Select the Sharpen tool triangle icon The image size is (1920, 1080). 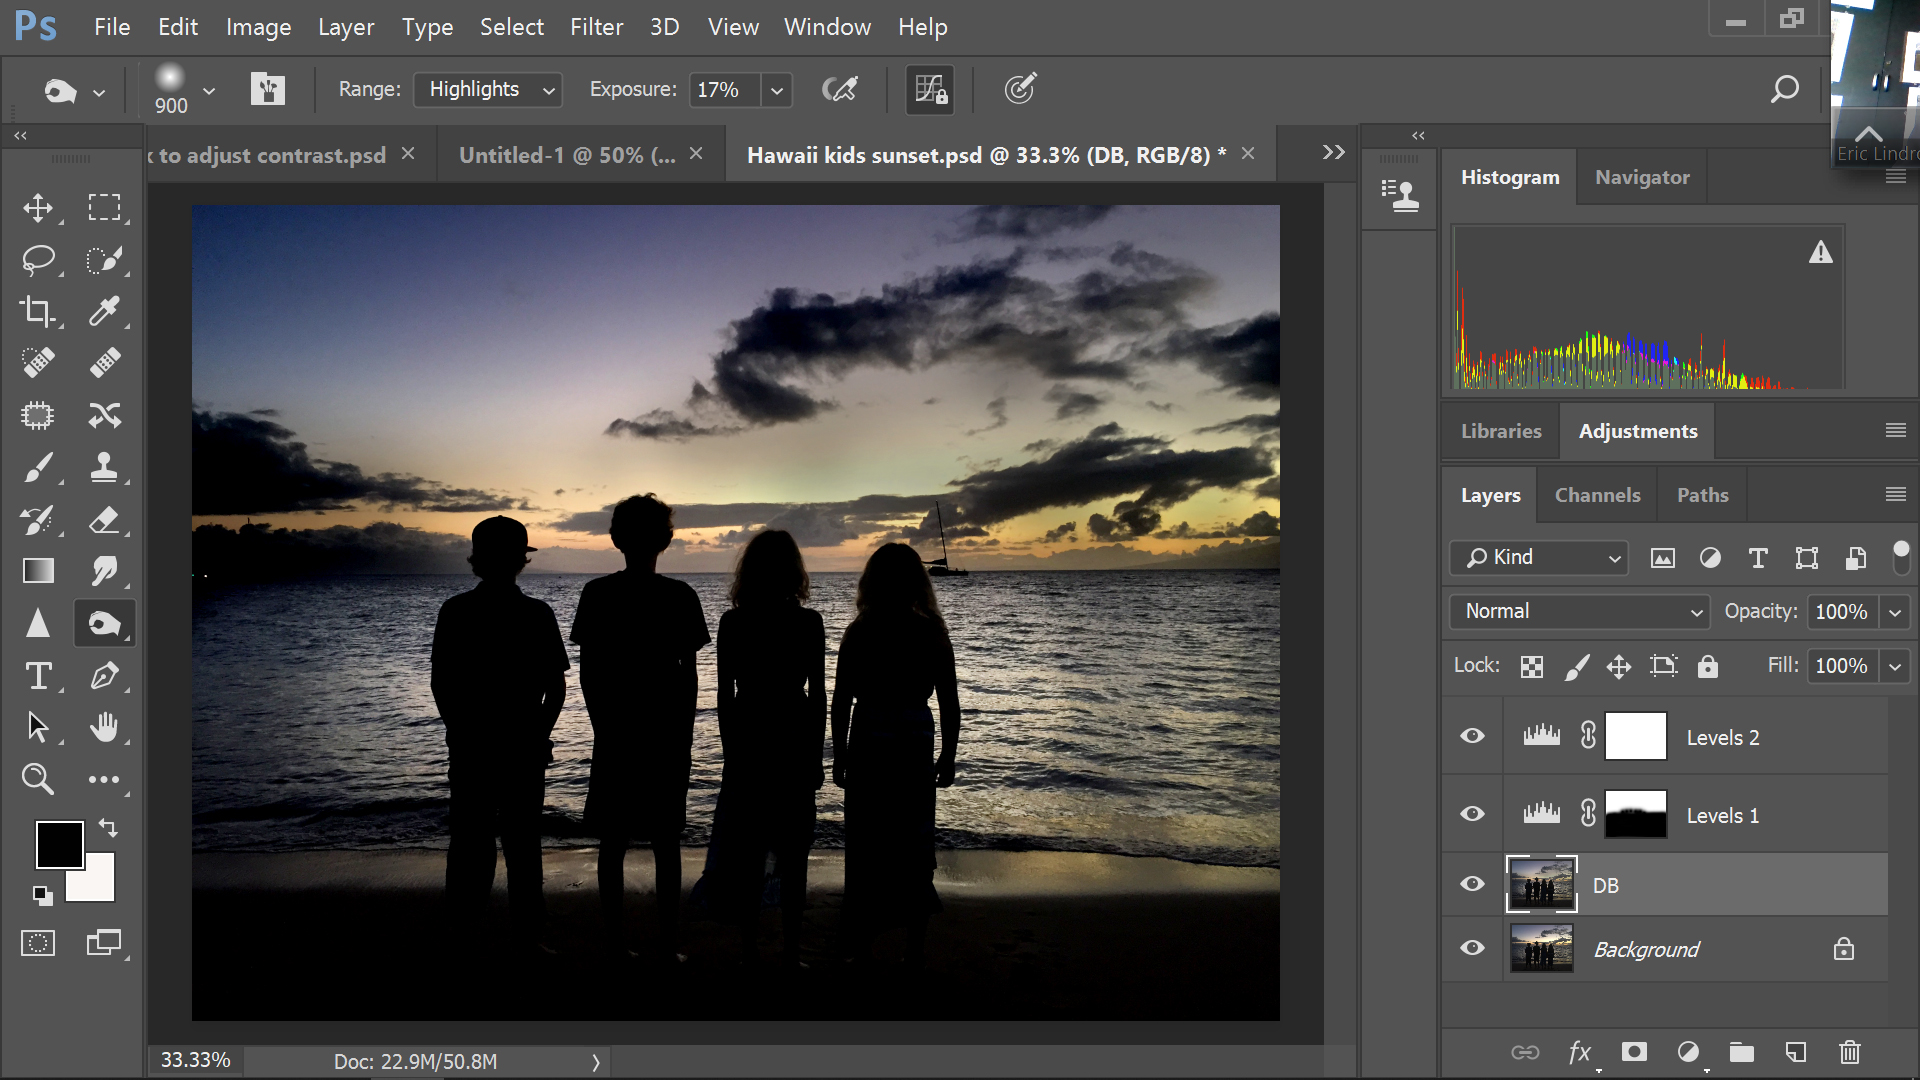(38, 623)
